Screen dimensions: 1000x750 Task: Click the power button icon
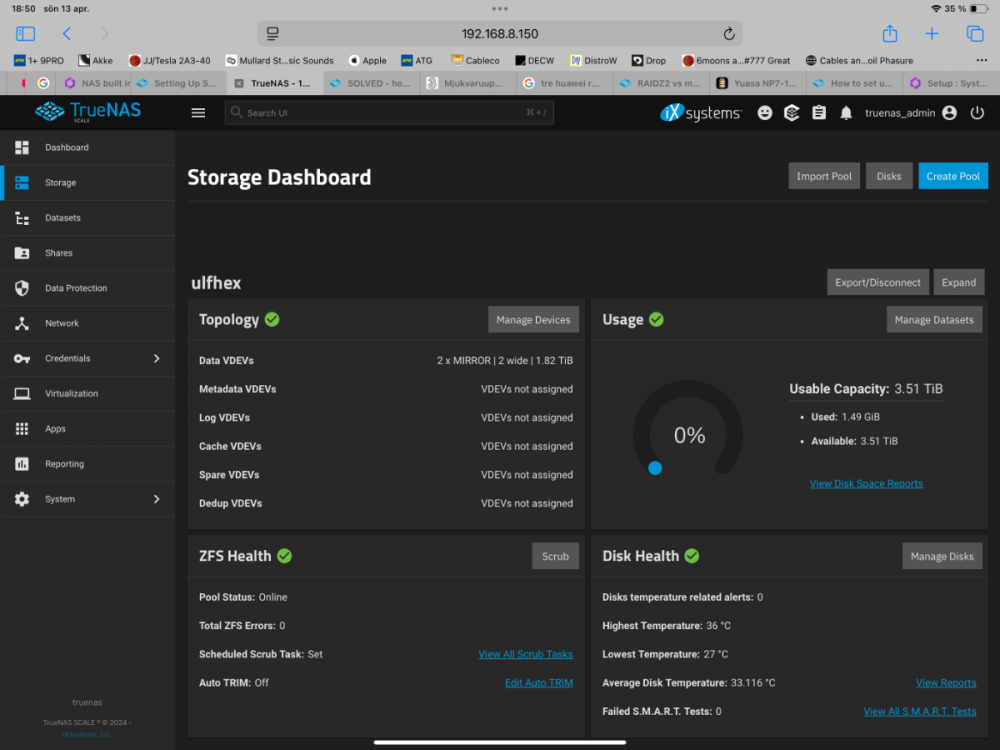click(977, 113)
